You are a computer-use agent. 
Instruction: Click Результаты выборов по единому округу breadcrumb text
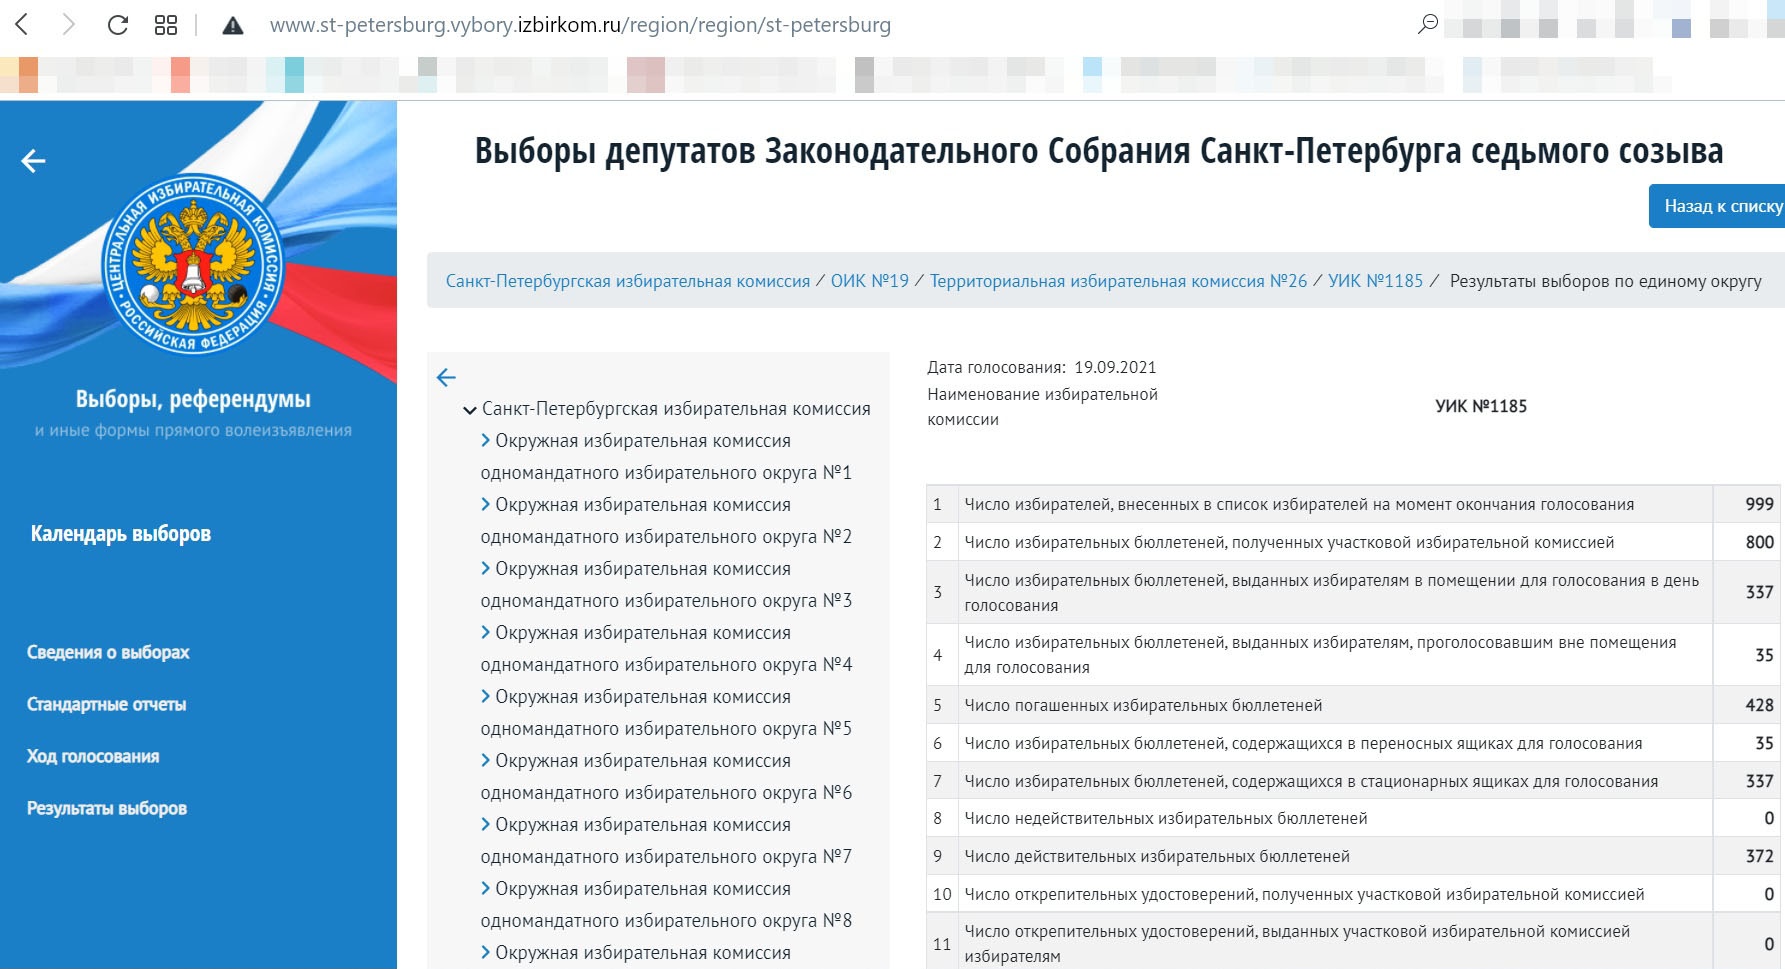(1606, 281)
